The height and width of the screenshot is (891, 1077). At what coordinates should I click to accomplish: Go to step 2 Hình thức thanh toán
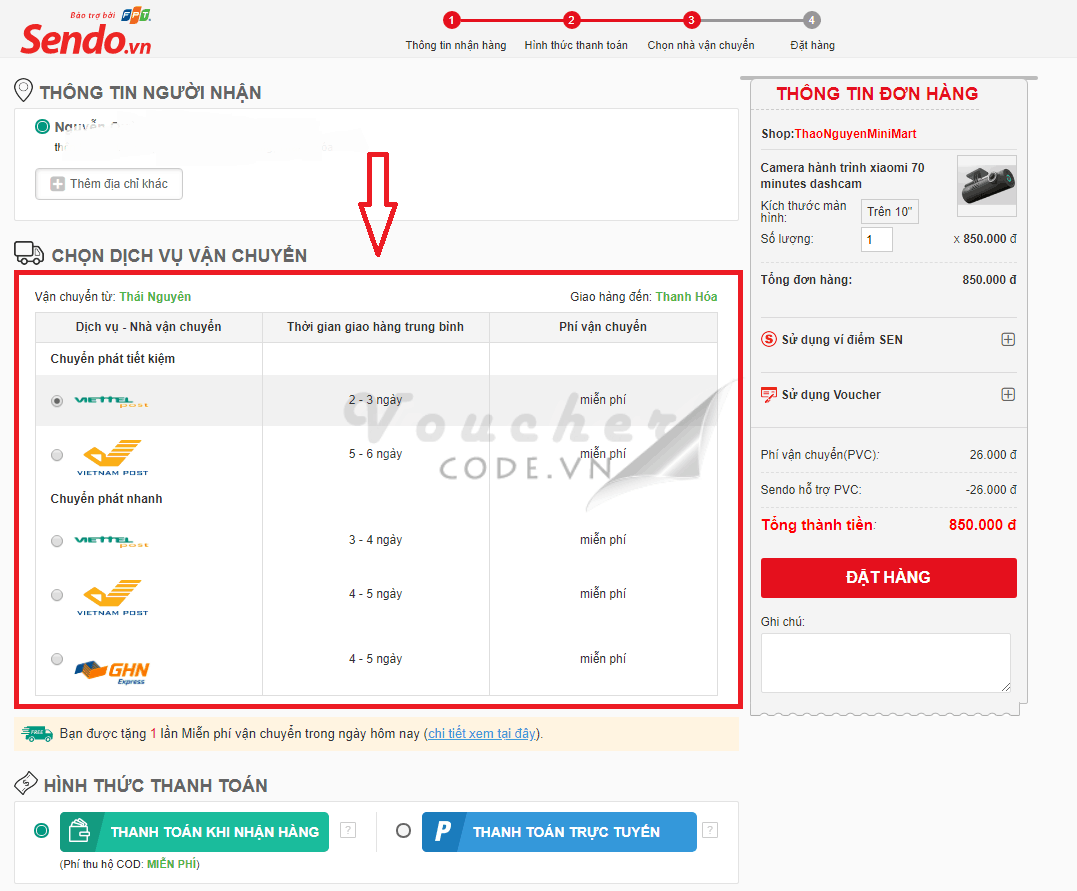(x=571, y=20)
